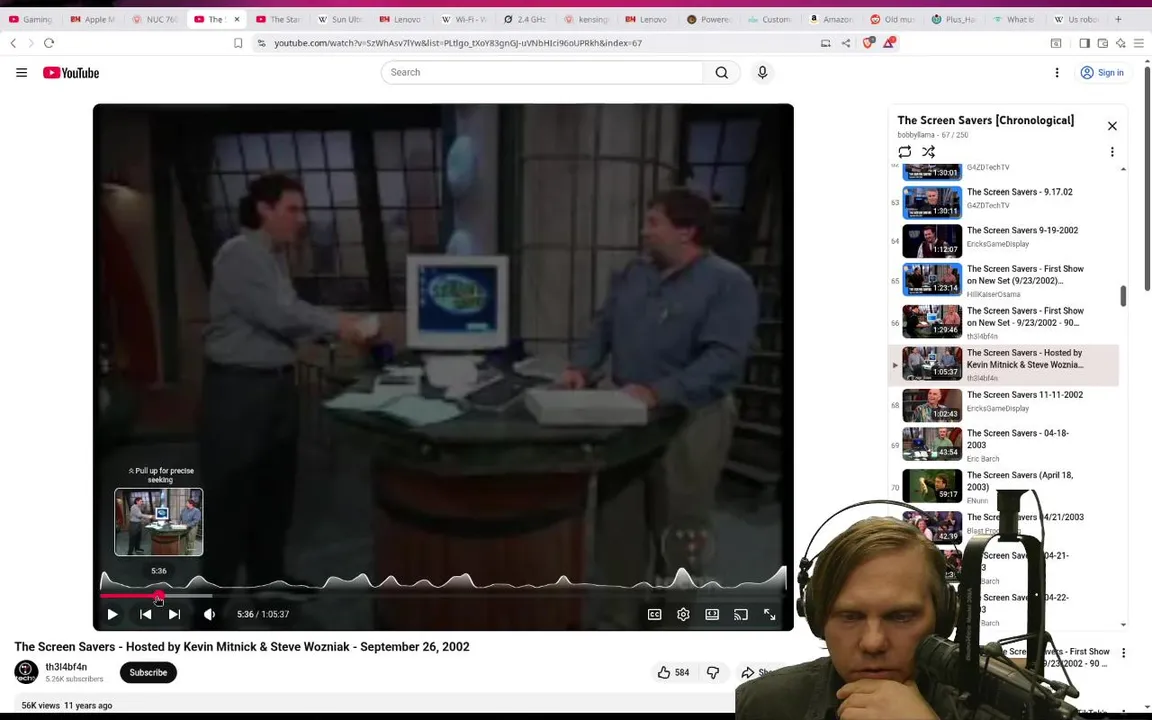Mute the video volume

pos(209,614)
